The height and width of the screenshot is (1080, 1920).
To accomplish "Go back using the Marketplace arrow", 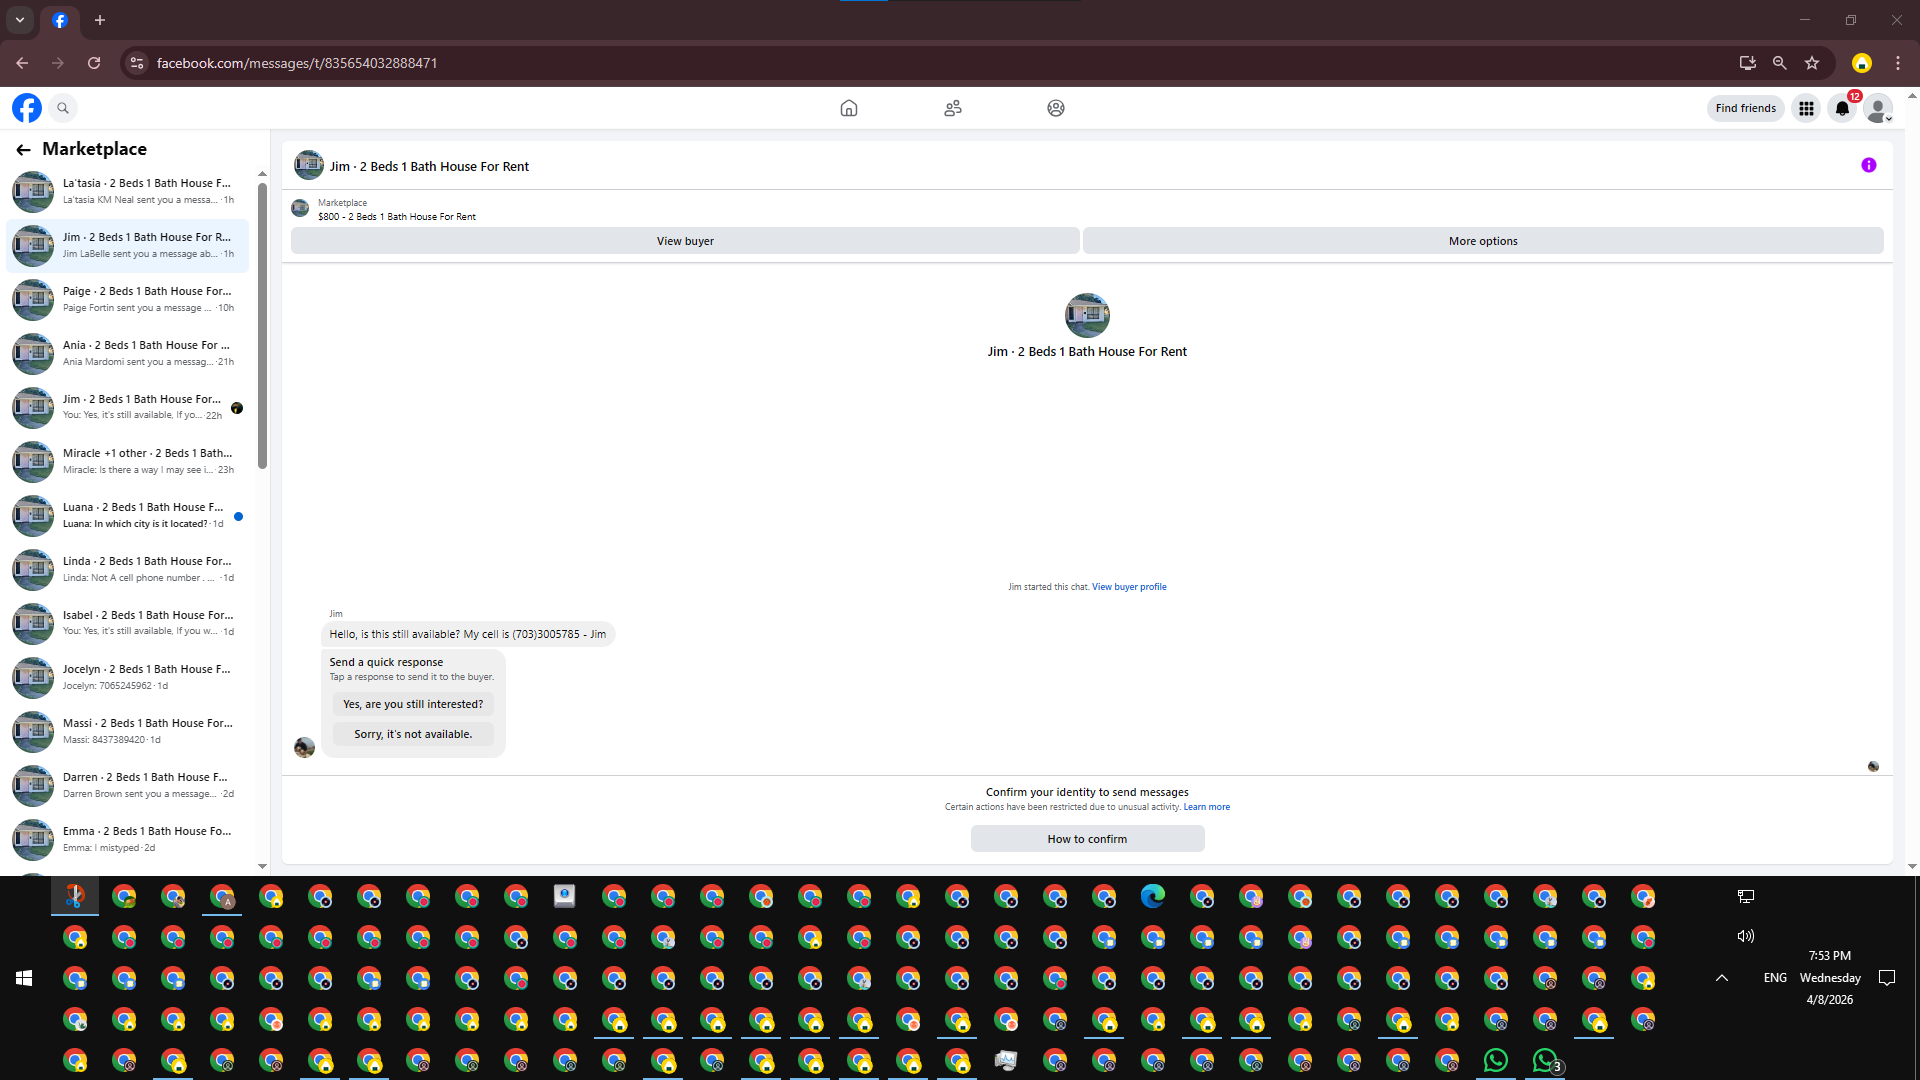I will [23, 150].
